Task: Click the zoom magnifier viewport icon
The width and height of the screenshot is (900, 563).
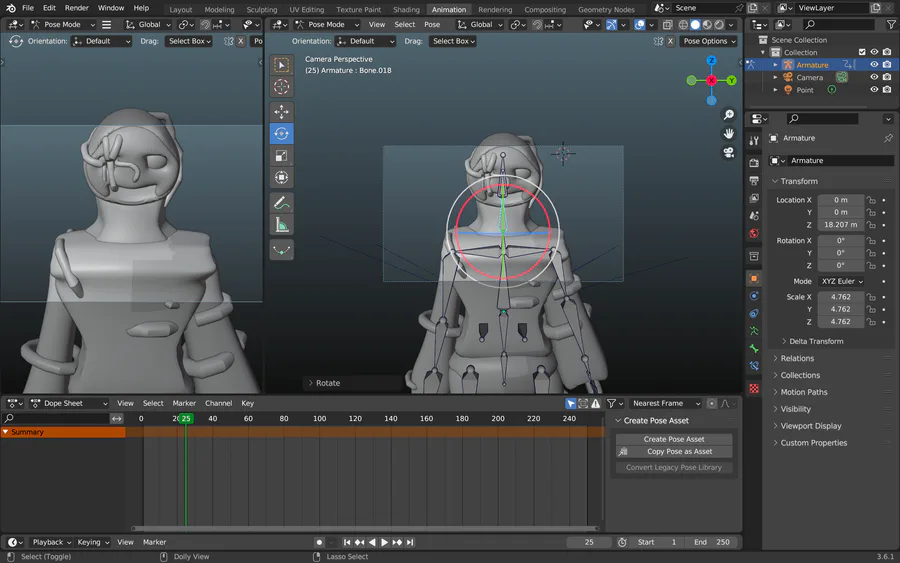Action: pos(729,115)
